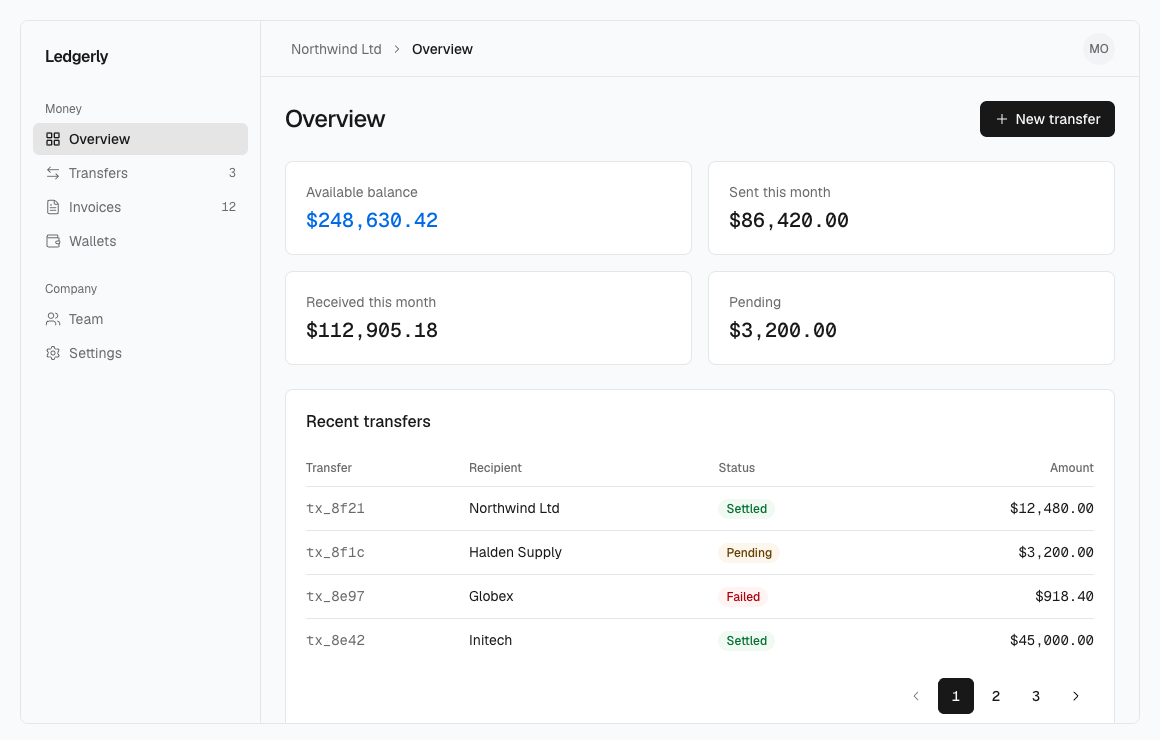
Task: Open the Wallets sidebar item
Action: tap(141, 241)
